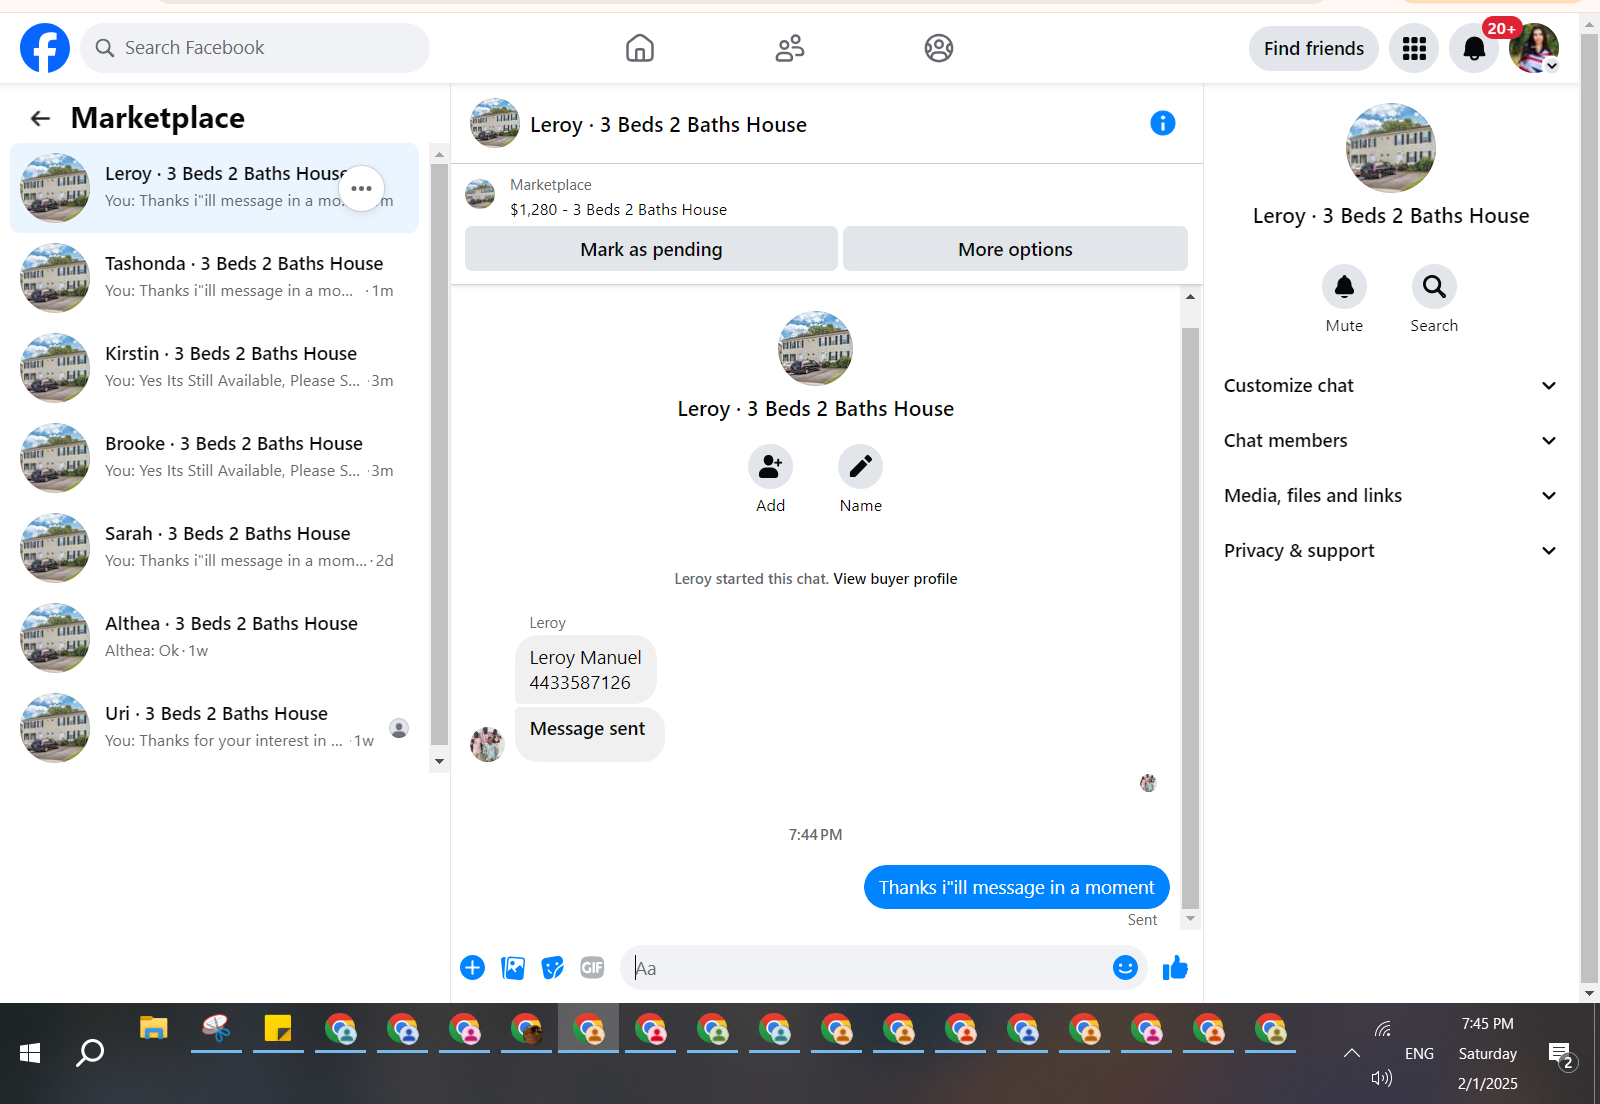The height and width of the screenshot is (1104, 1600).
Task: Click the large house photo in right panel
Action: pos(1391,148)
